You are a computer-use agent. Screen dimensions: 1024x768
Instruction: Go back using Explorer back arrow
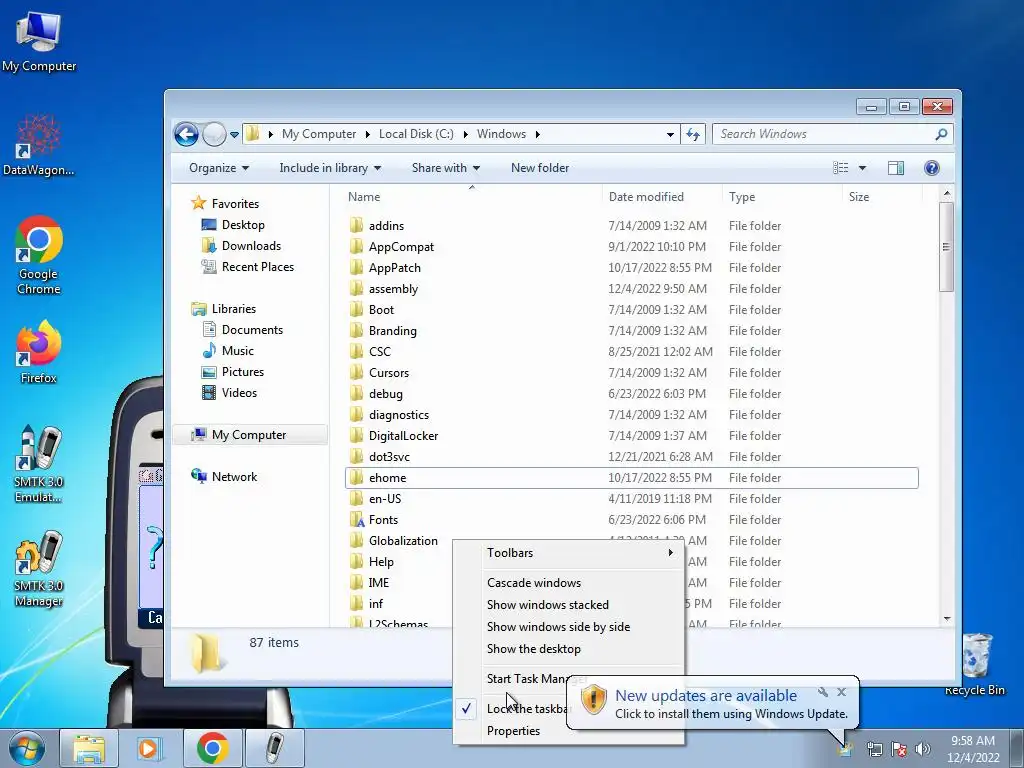click(x=186, y=135)
